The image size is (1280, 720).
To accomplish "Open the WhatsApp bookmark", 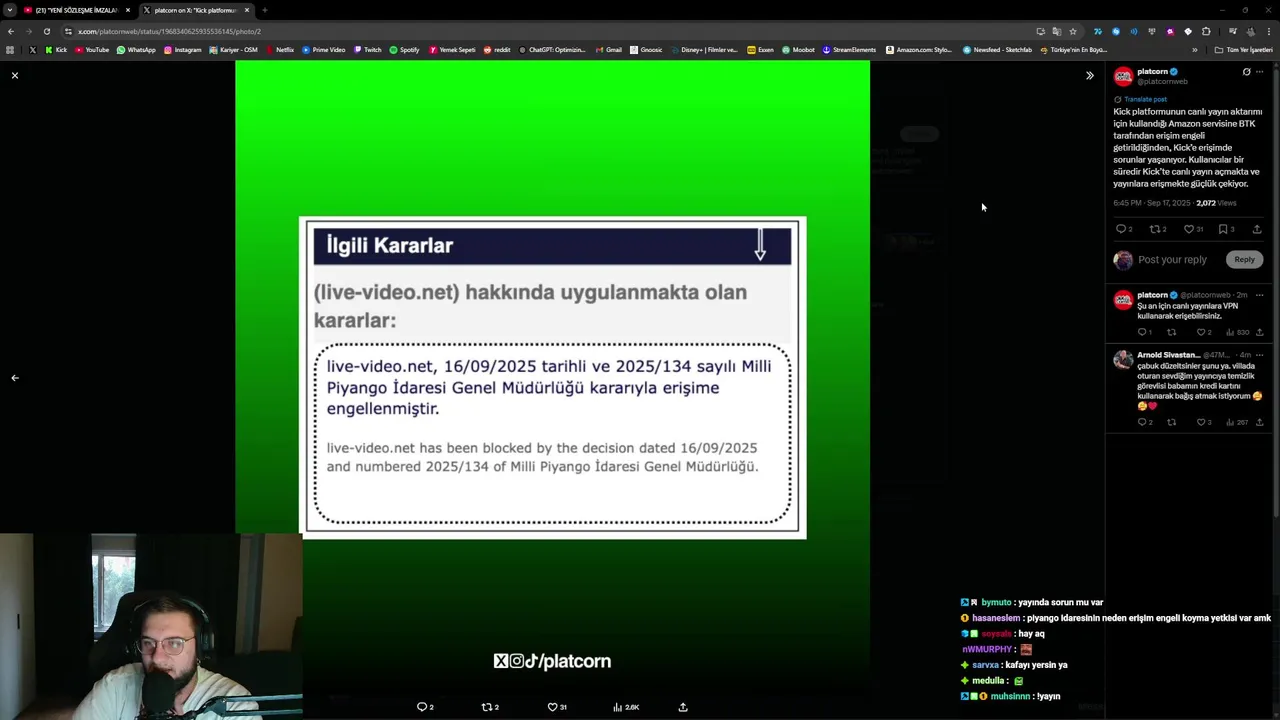I will (136, 49).
